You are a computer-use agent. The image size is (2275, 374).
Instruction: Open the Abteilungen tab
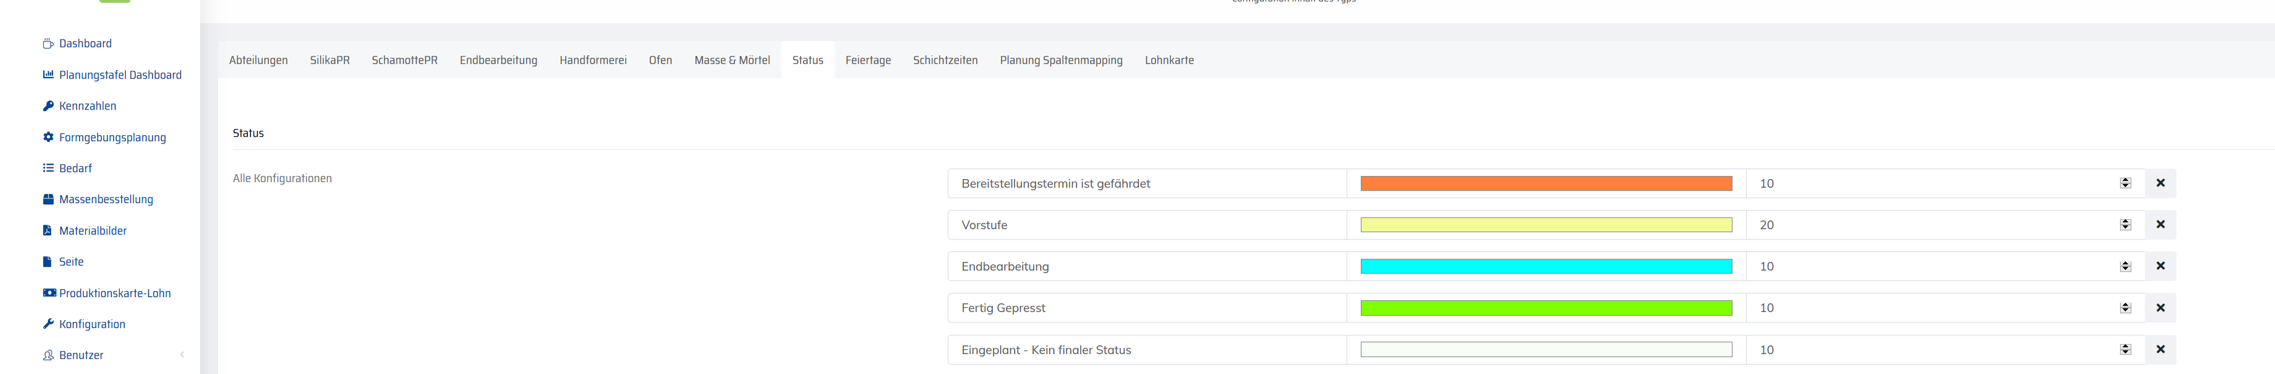[x=258, y=60]
